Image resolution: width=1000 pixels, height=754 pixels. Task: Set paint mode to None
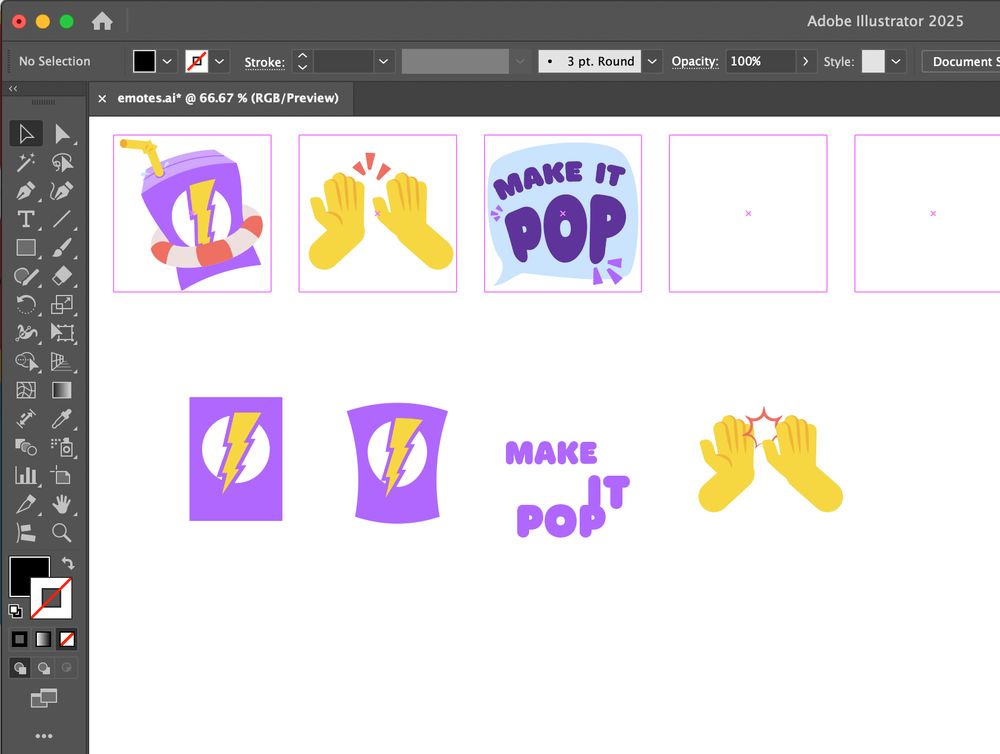coord(66,639)
